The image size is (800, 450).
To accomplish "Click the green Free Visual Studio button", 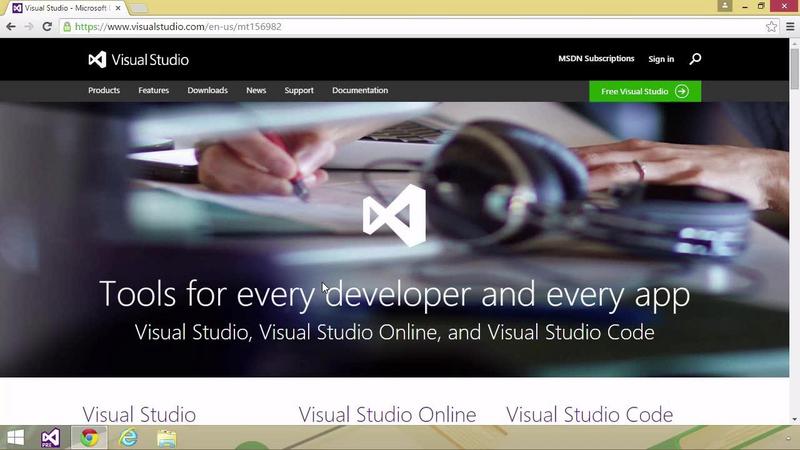I will [x=645, y=91].
